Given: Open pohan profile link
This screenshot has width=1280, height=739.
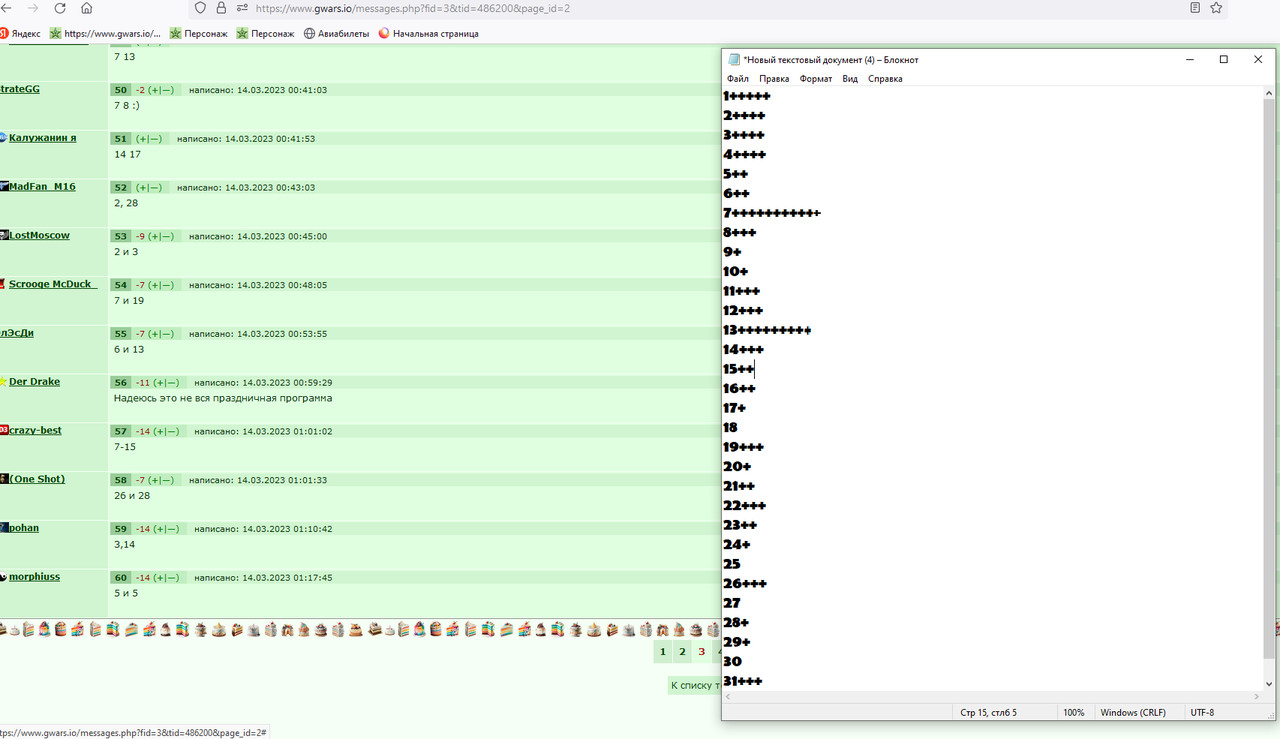Looking at the screenshot, I should click(x=24, y=528).
